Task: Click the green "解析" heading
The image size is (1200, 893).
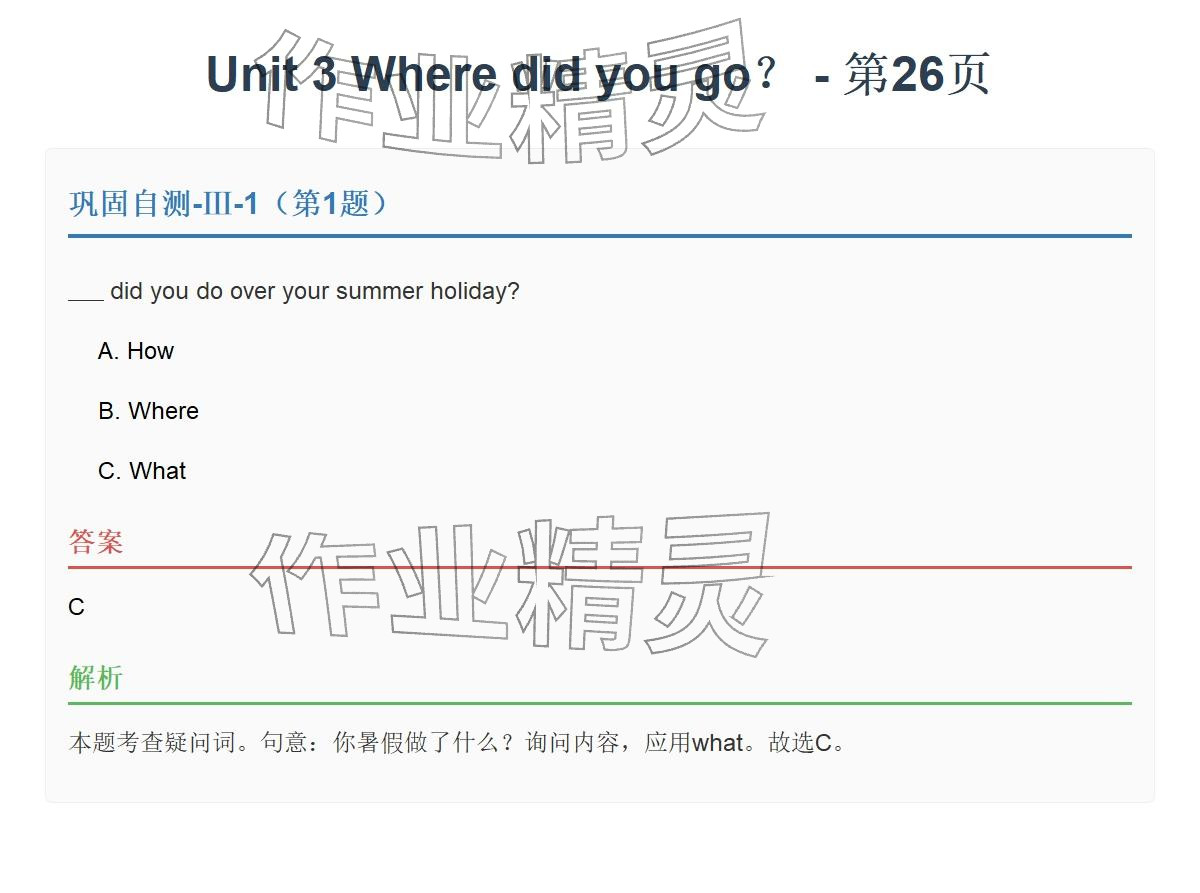Action: pos(96,678)
